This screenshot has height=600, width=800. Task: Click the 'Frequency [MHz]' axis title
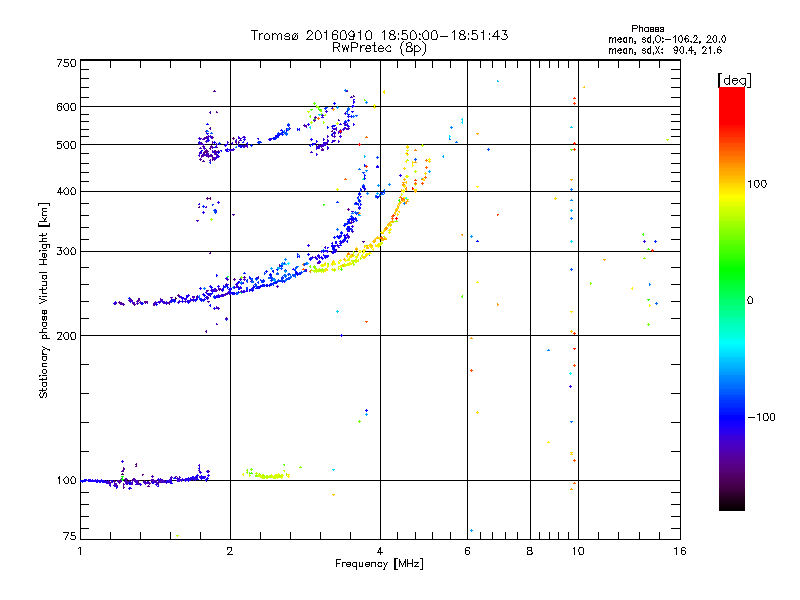pos(379,564)
